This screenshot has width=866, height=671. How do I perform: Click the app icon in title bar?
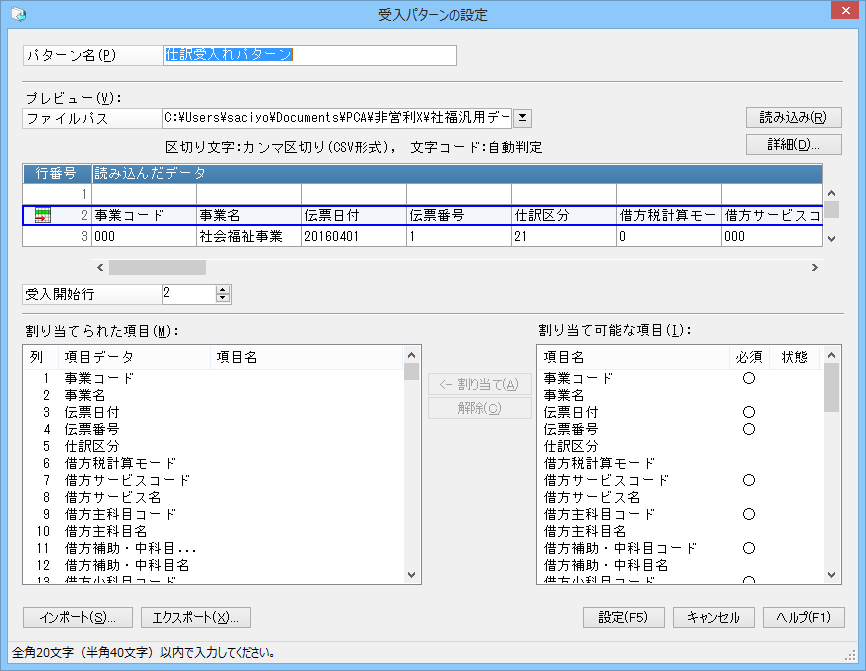click(18, 14)
